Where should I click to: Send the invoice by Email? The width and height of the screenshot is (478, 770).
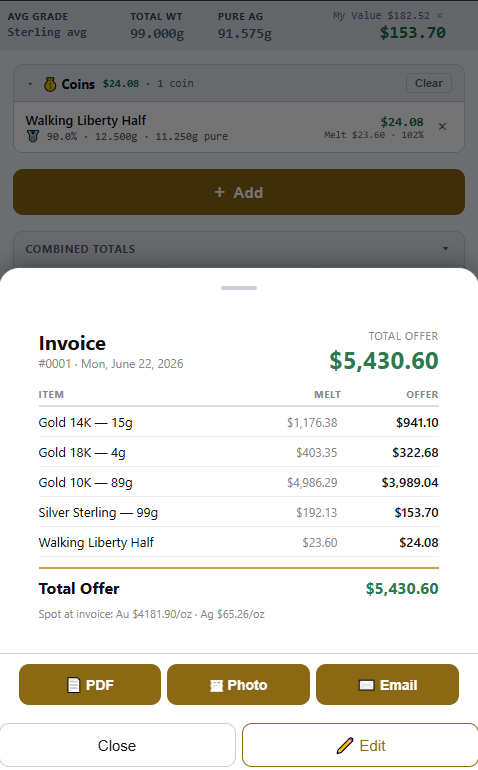[x=387, y=685]
